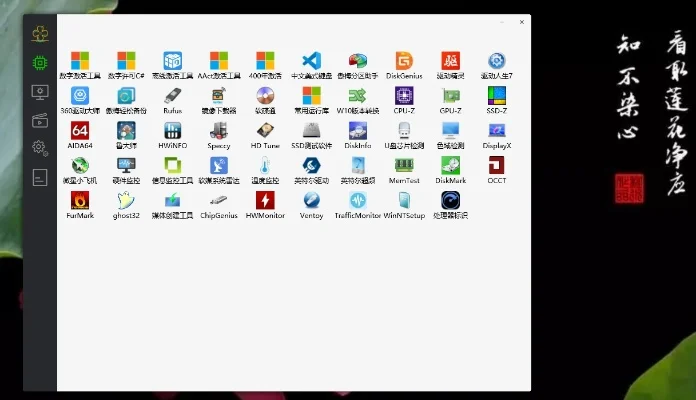Open the Rufus USB tool
Image resolution: width=696 pixels, height=400 pixels.
click(173, 100)
